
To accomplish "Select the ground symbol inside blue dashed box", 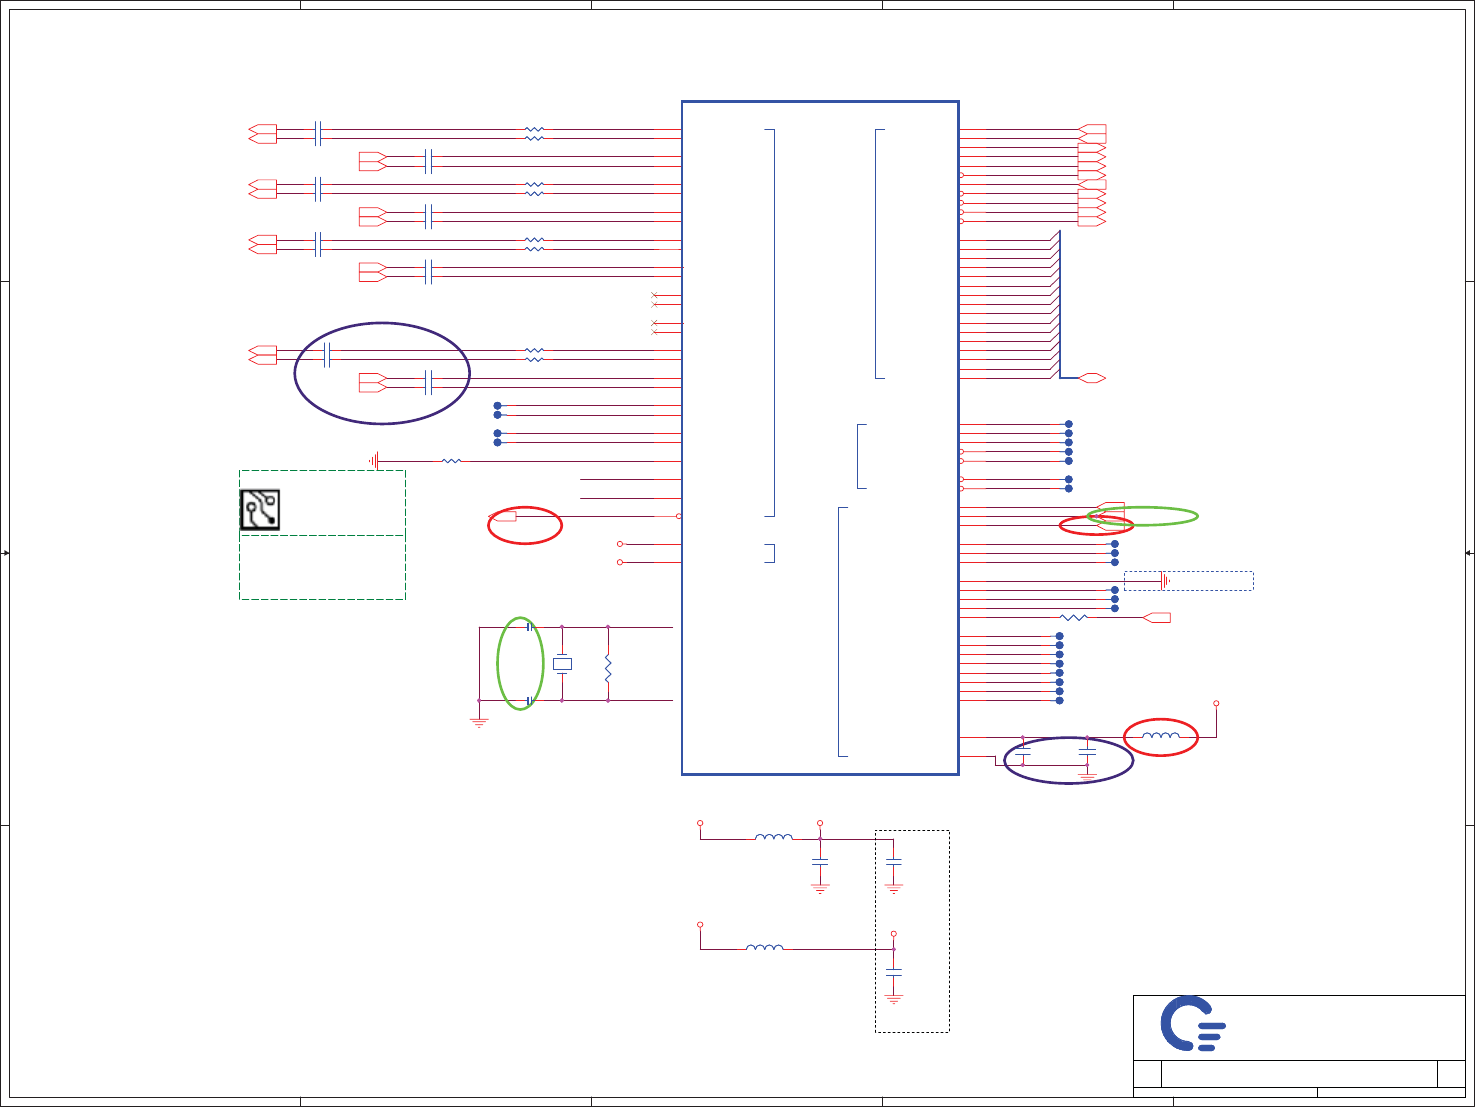I will pos(1165,581).
